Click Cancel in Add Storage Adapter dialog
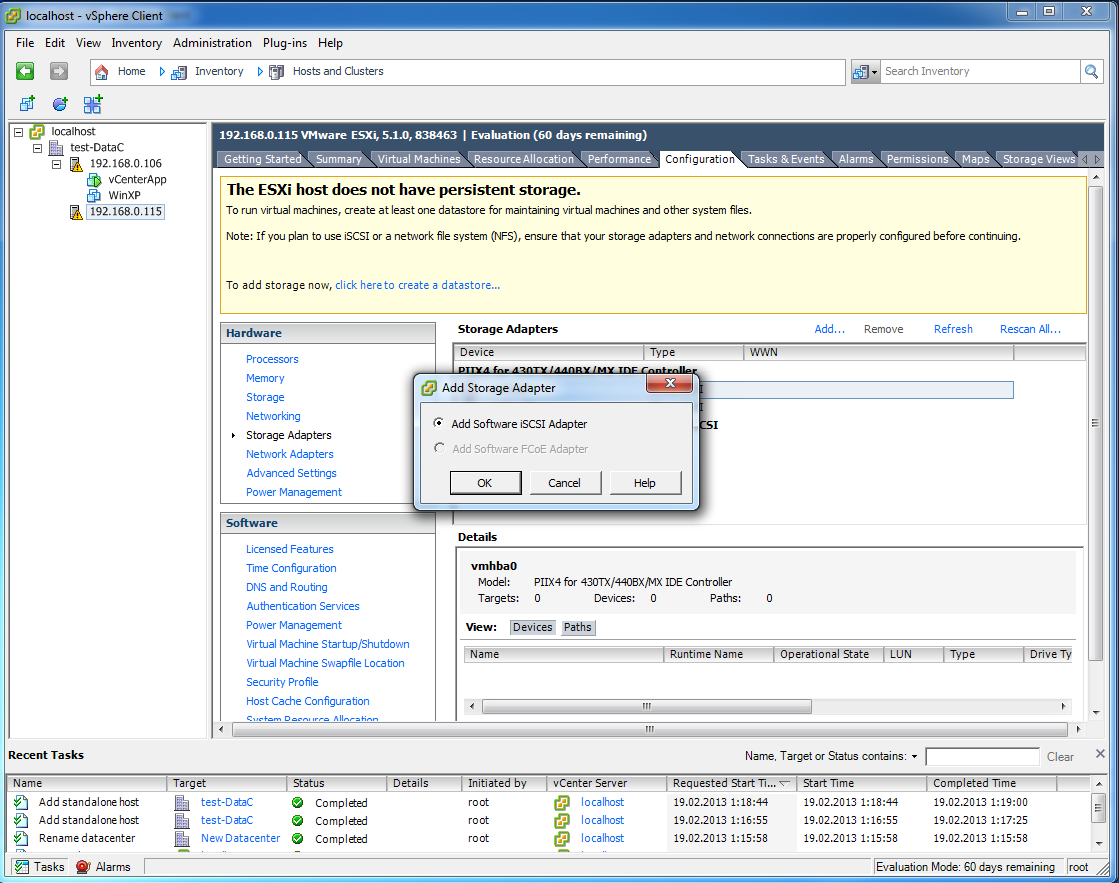This screenshot has height=883, width=1119. click(564, 483)
